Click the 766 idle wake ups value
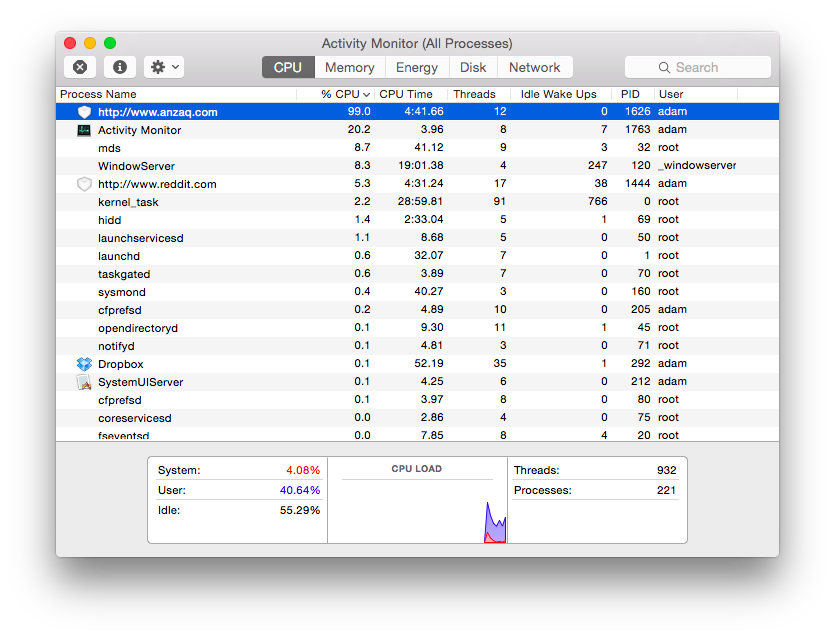Image resolution: width=835 pixels, height=637 pixels. (597, 201)
